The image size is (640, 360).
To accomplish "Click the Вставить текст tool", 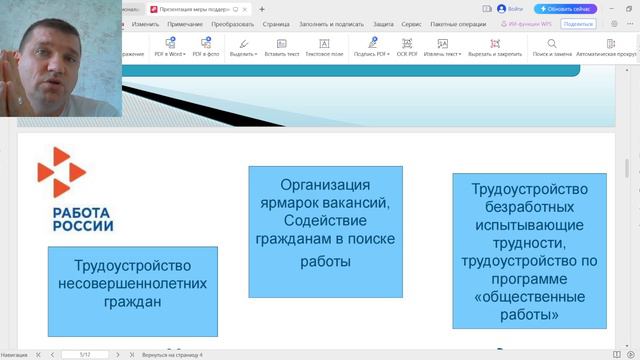I will click(282, 47).
